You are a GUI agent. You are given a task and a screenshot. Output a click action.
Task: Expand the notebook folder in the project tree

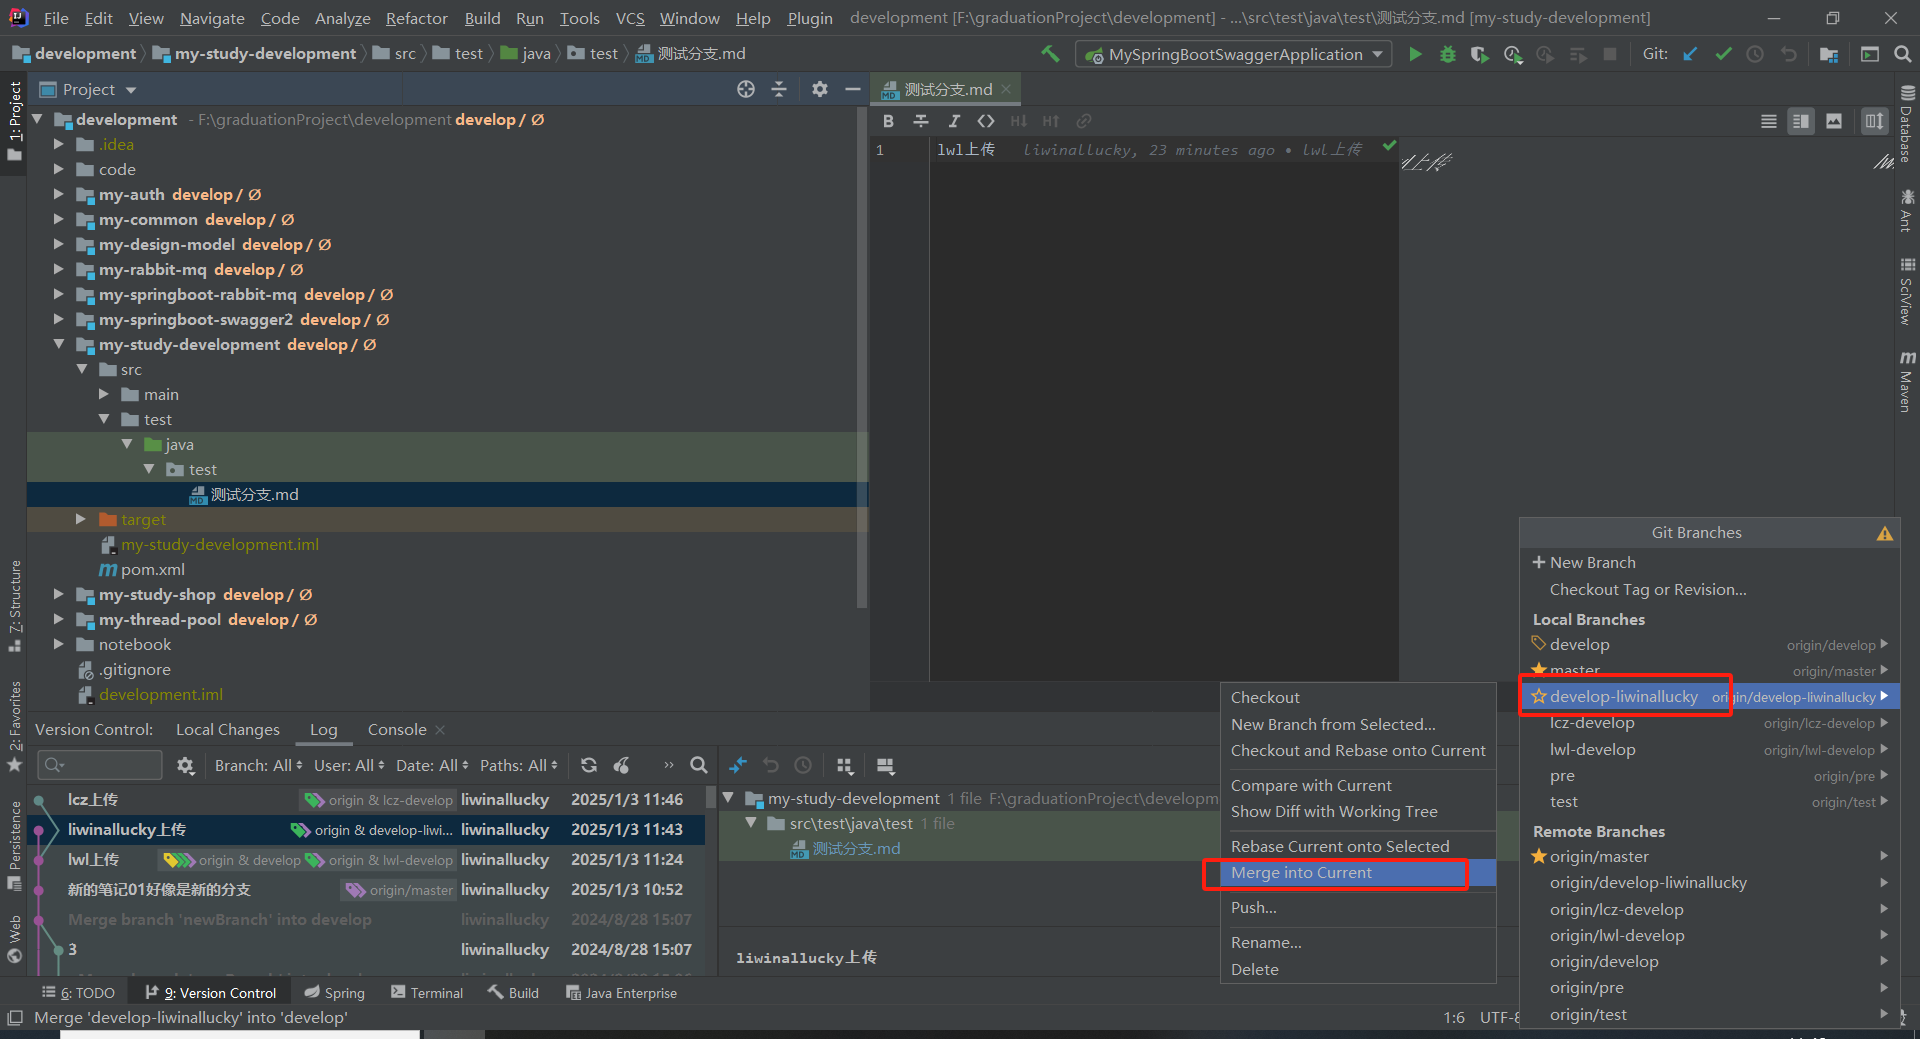[x=59, y=644]
